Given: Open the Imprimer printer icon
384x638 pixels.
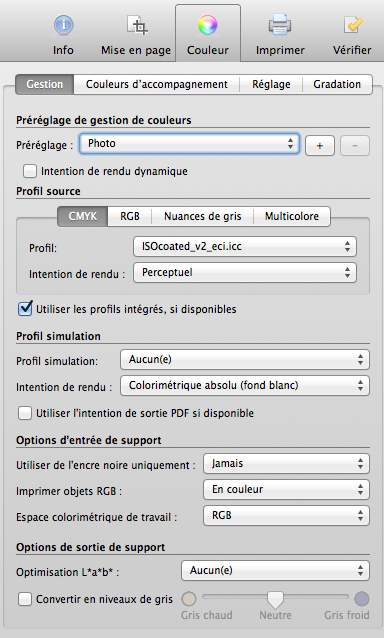Looking at the screenshot, I should point(279,25).
